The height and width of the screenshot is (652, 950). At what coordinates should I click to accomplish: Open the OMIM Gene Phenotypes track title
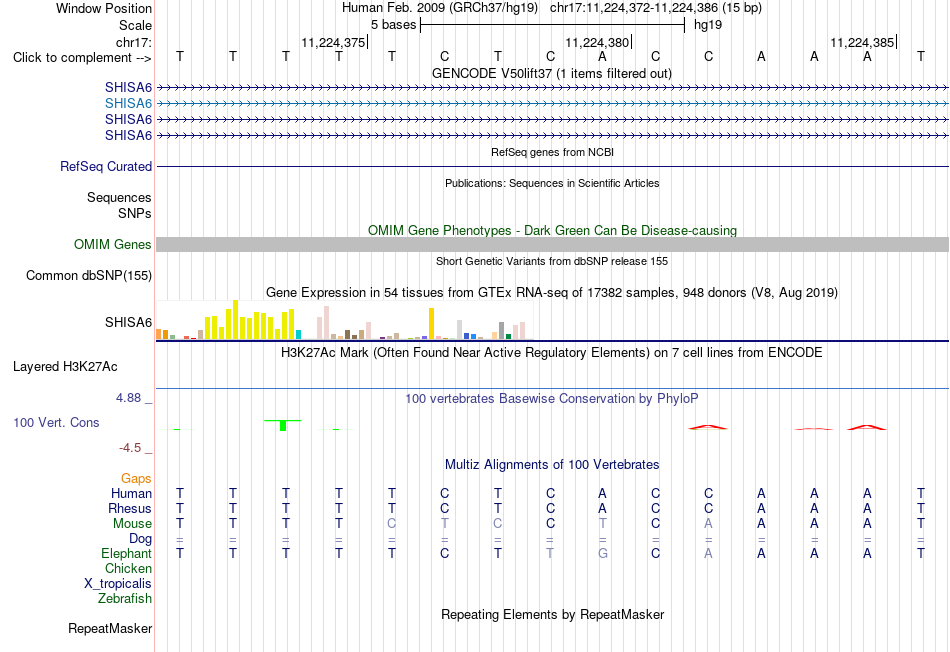click(x=552, y=230)
